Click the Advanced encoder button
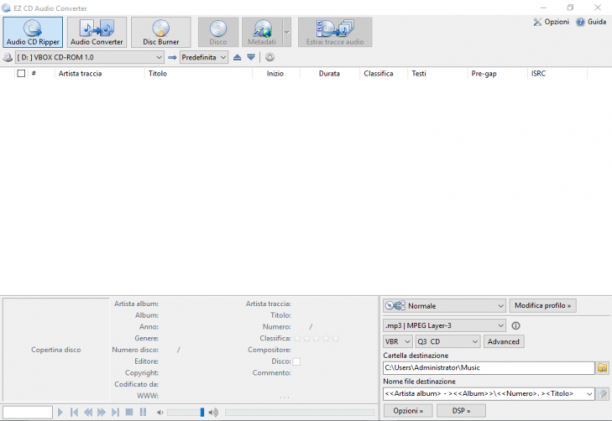612x421 pixels. (x=503, y=341)
